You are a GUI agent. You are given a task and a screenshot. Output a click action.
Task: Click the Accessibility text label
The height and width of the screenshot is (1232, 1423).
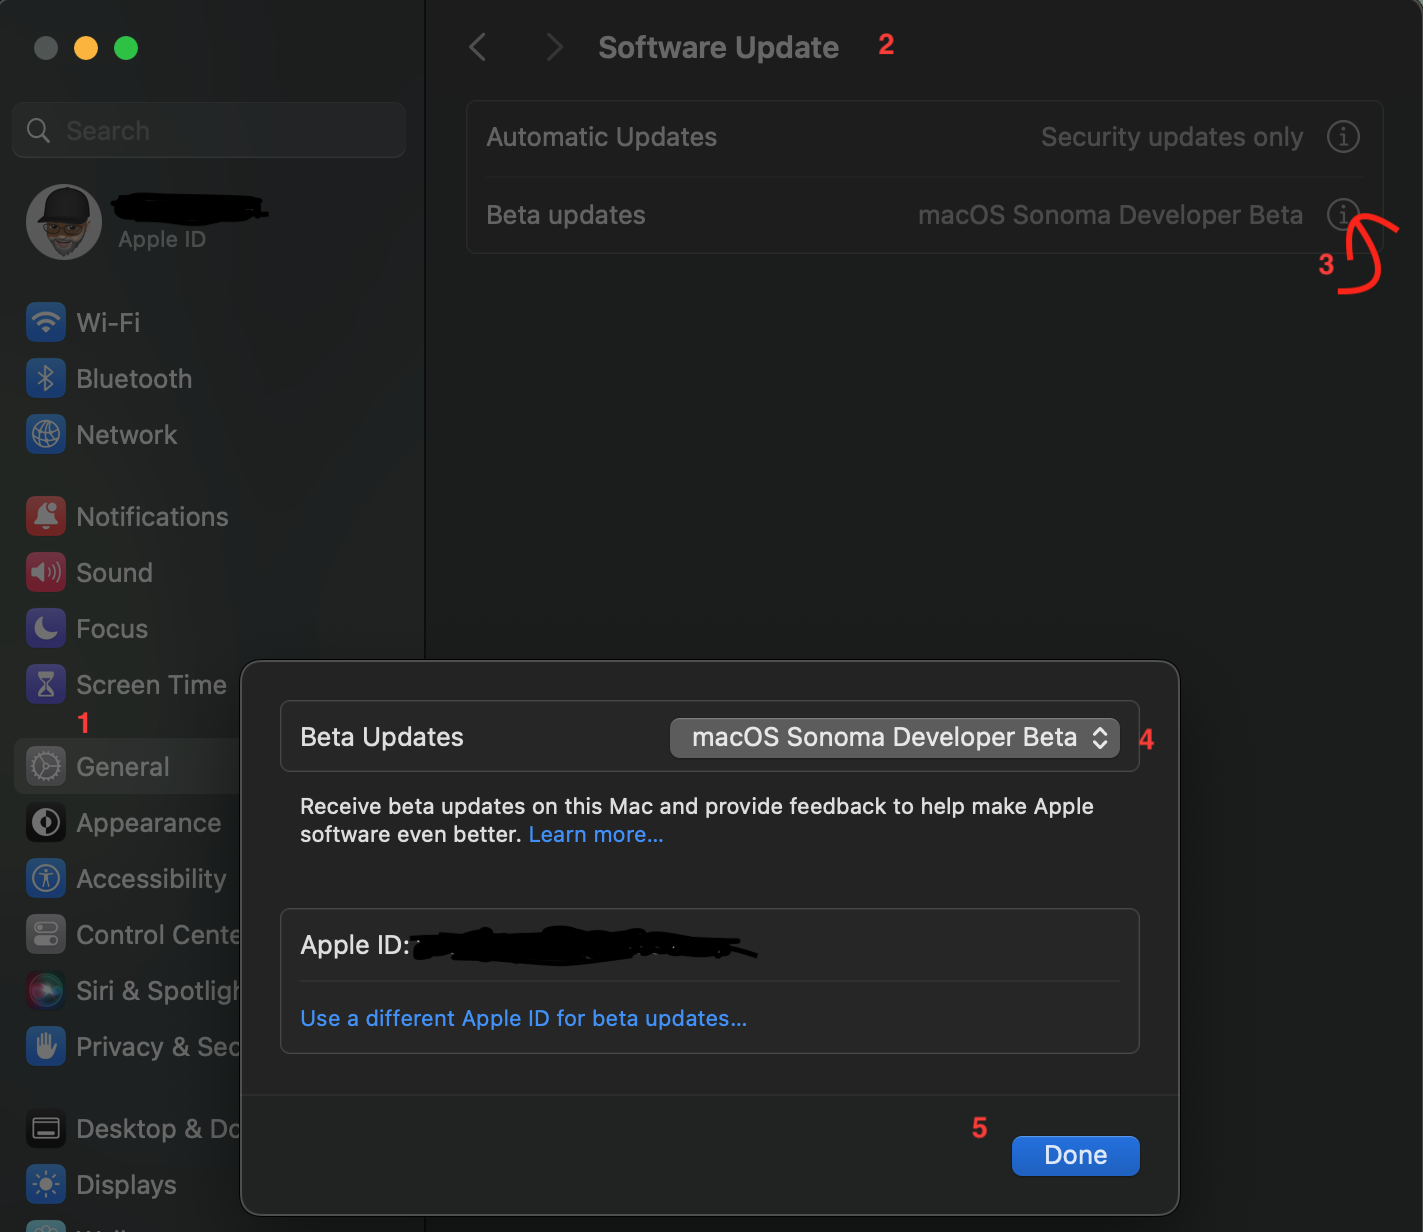(x=152, y=878)
